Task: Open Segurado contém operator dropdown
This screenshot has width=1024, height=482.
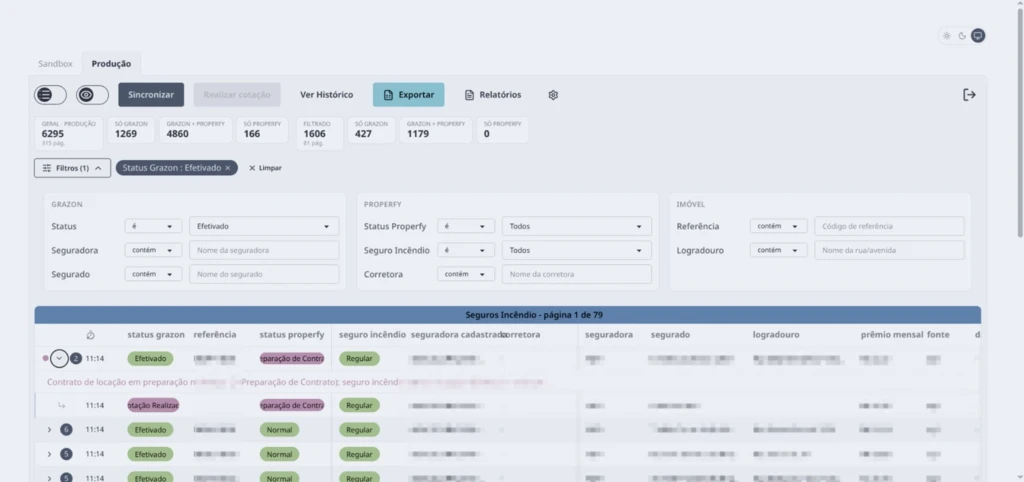Action: click(153, 274)
